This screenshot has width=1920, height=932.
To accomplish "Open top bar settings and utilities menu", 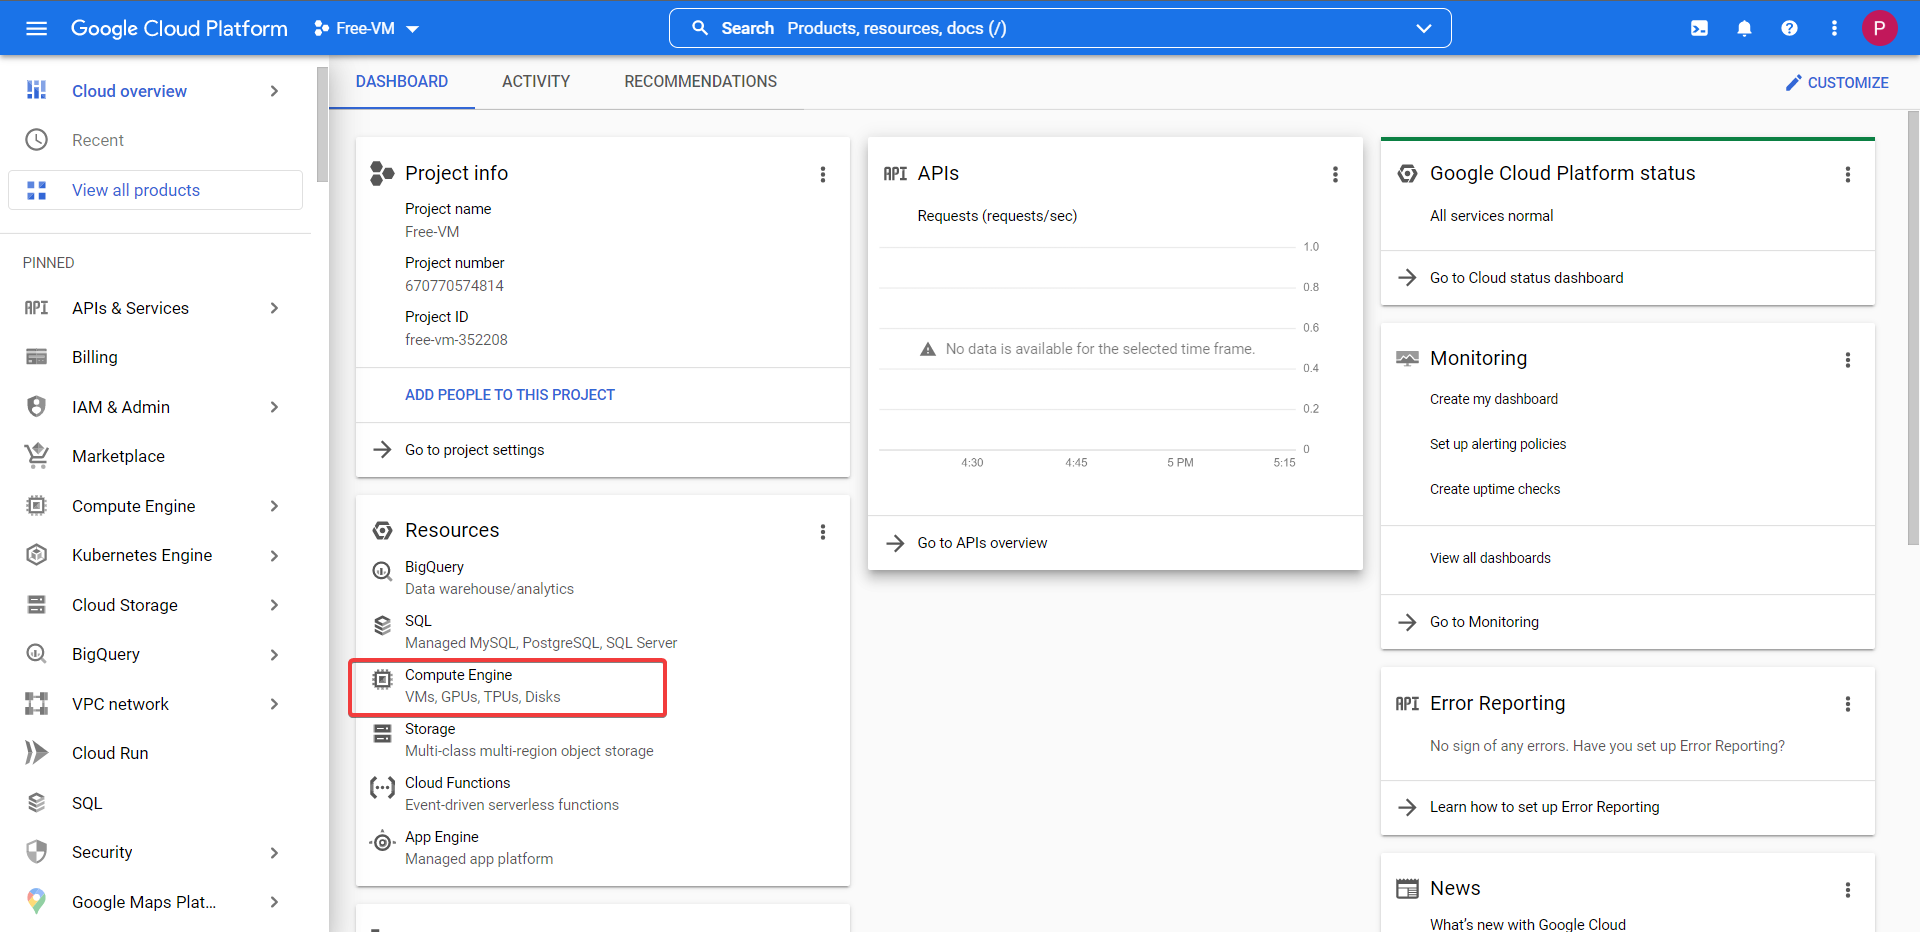I will (1834, 28).
